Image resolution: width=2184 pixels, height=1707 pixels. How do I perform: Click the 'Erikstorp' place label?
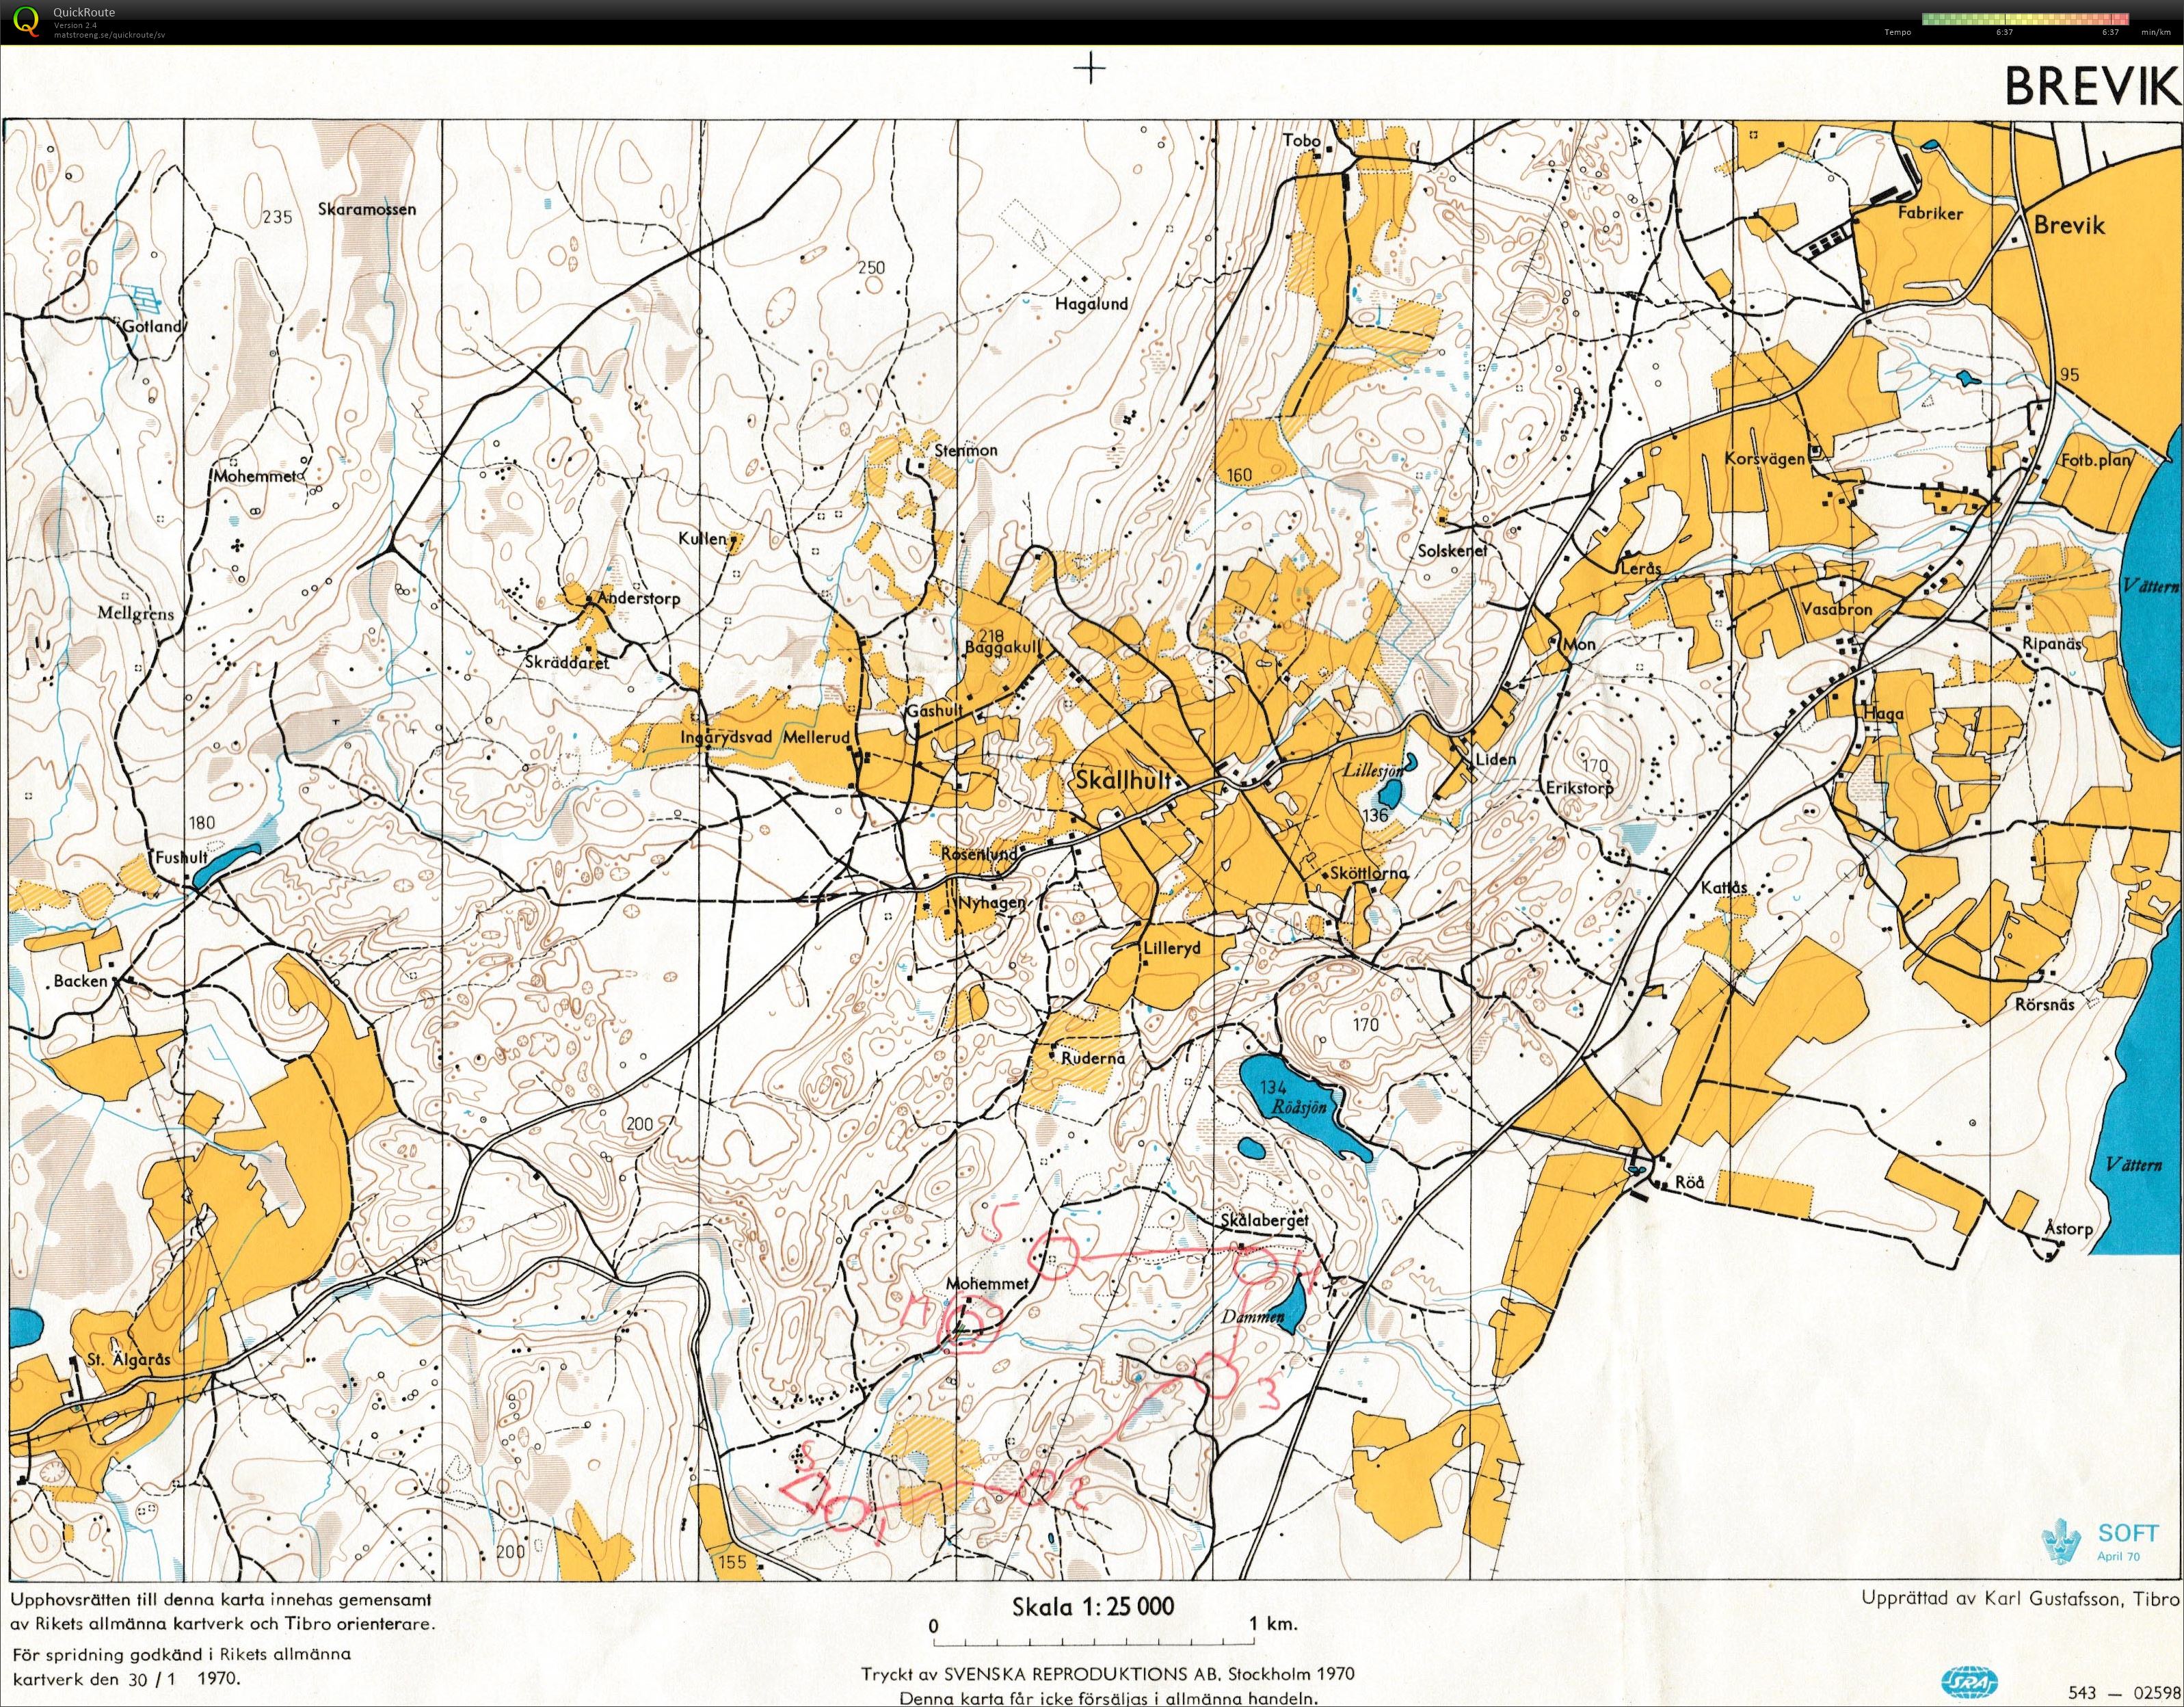[1580, 788]
